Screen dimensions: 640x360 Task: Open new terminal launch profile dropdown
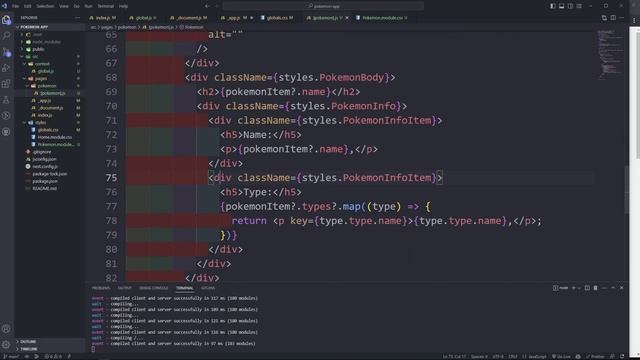pyautogui.click(x=579, y=288)
